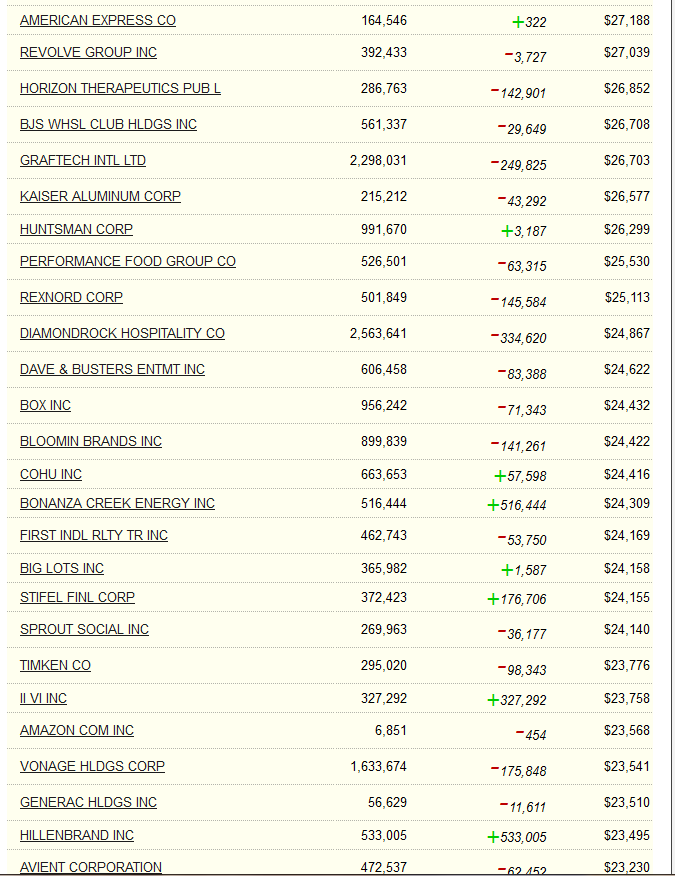
Task: Select Amazon's 6,851 shares value
Action: tap(391, 731)
